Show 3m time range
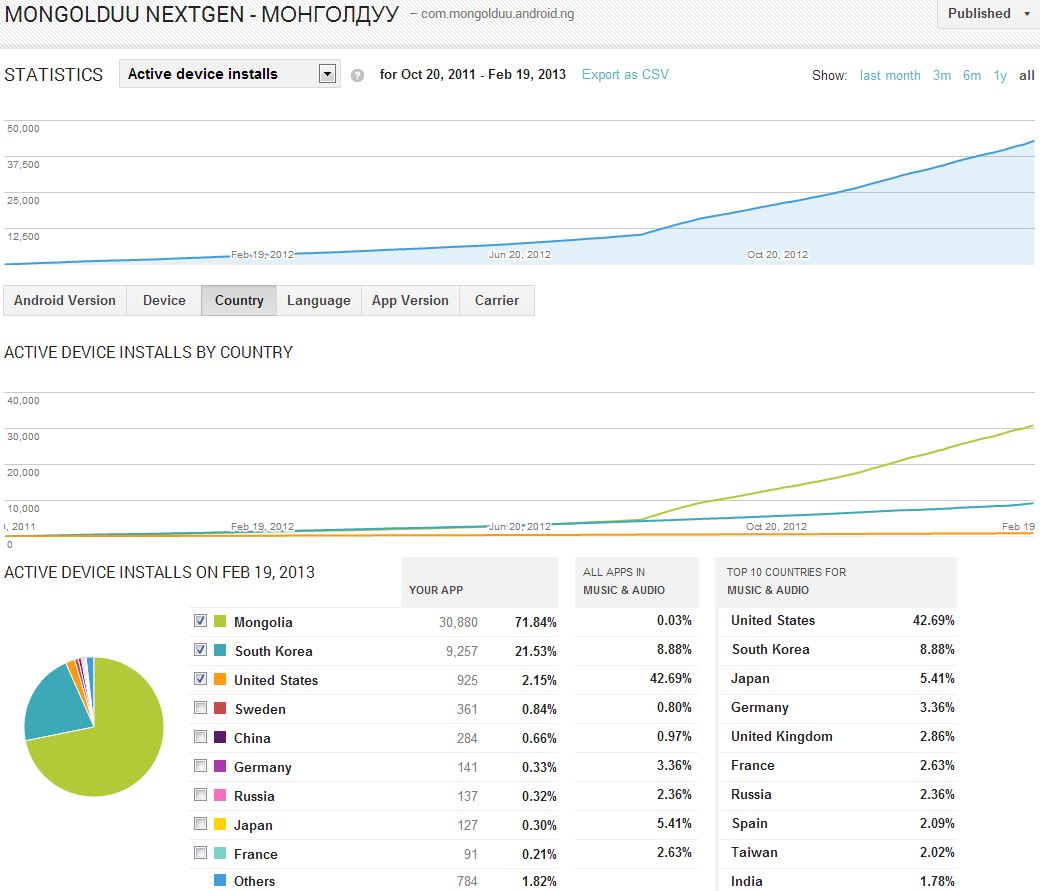1040x891 pixels. tap(942, 75)
